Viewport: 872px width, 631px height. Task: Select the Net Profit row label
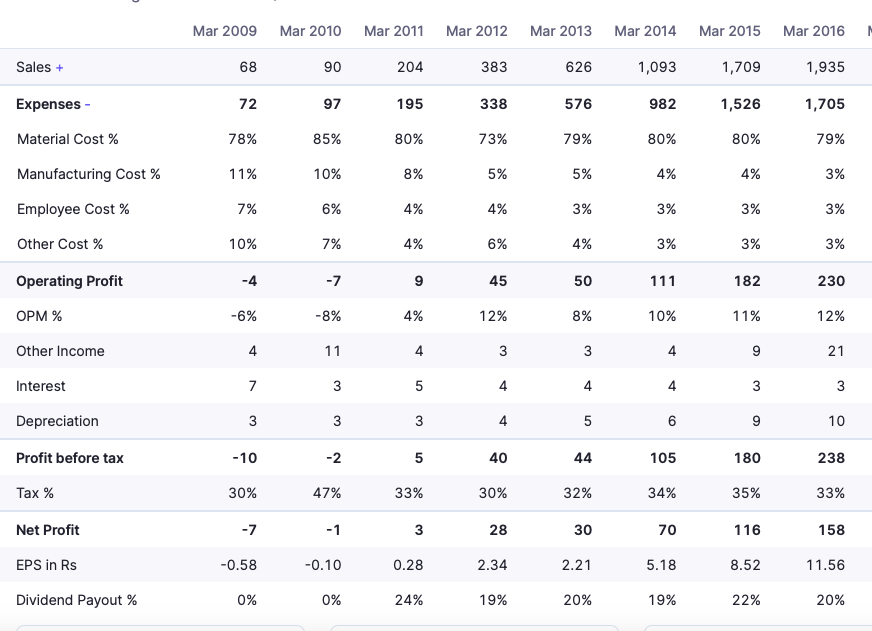click(x=48, y=530)
